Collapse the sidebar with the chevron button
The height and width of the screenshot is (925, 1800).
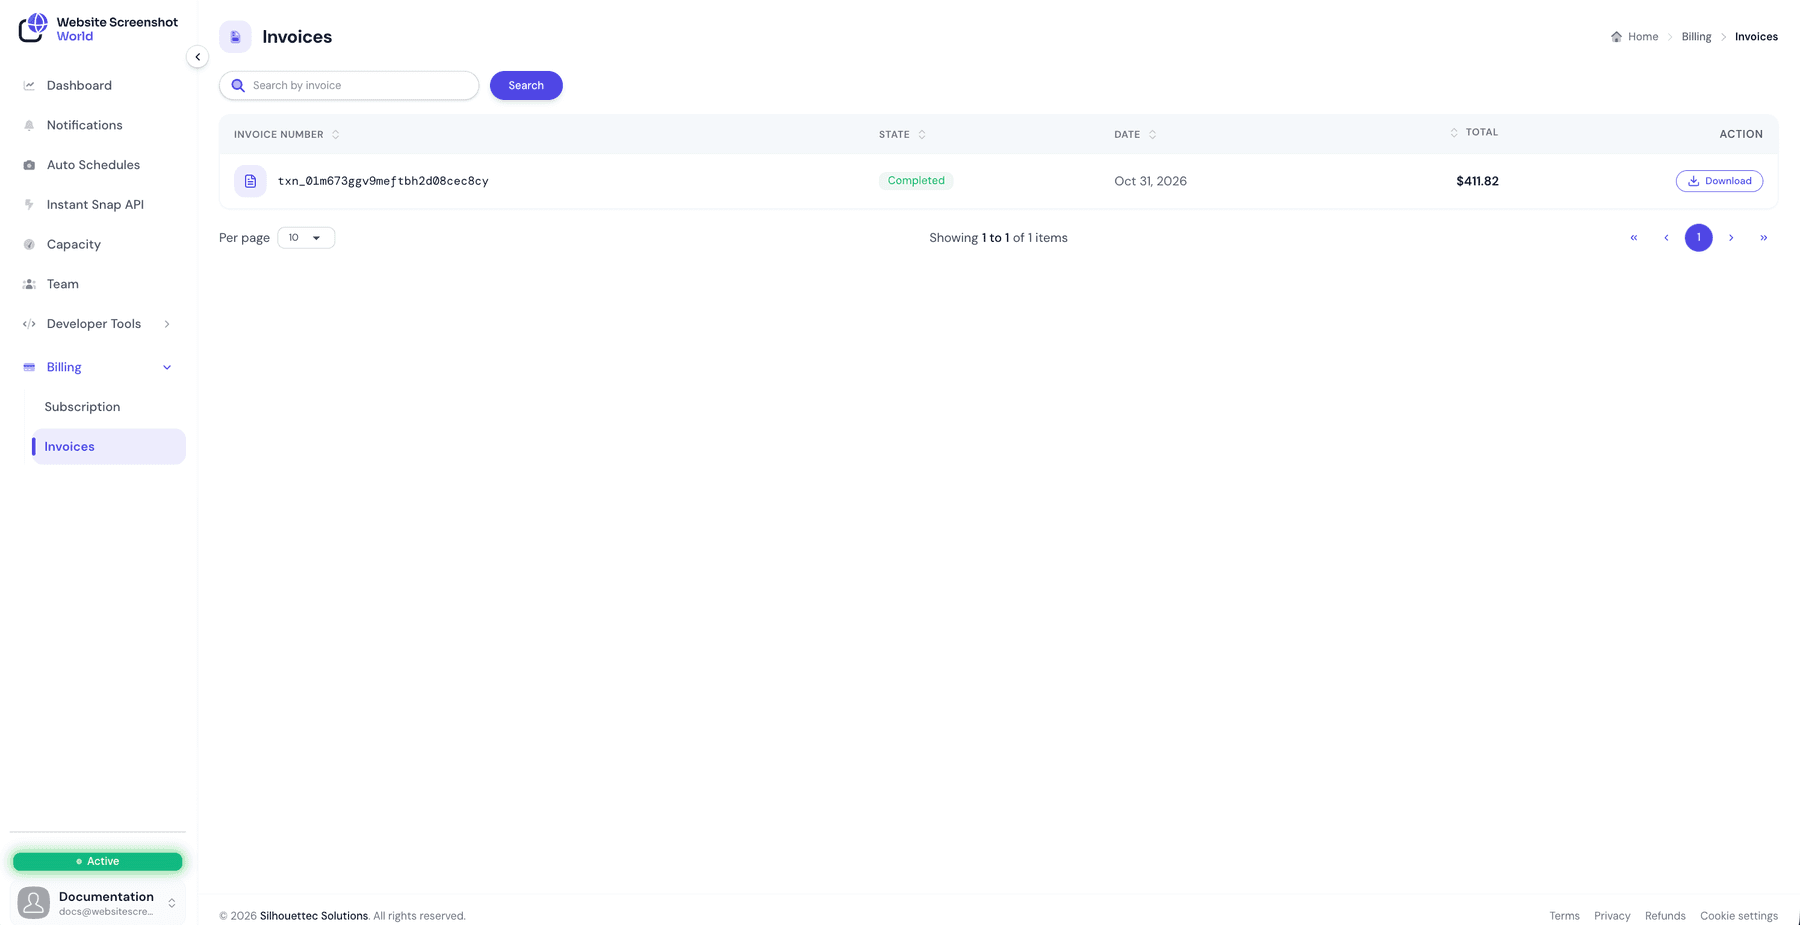(x=197, y=57)
